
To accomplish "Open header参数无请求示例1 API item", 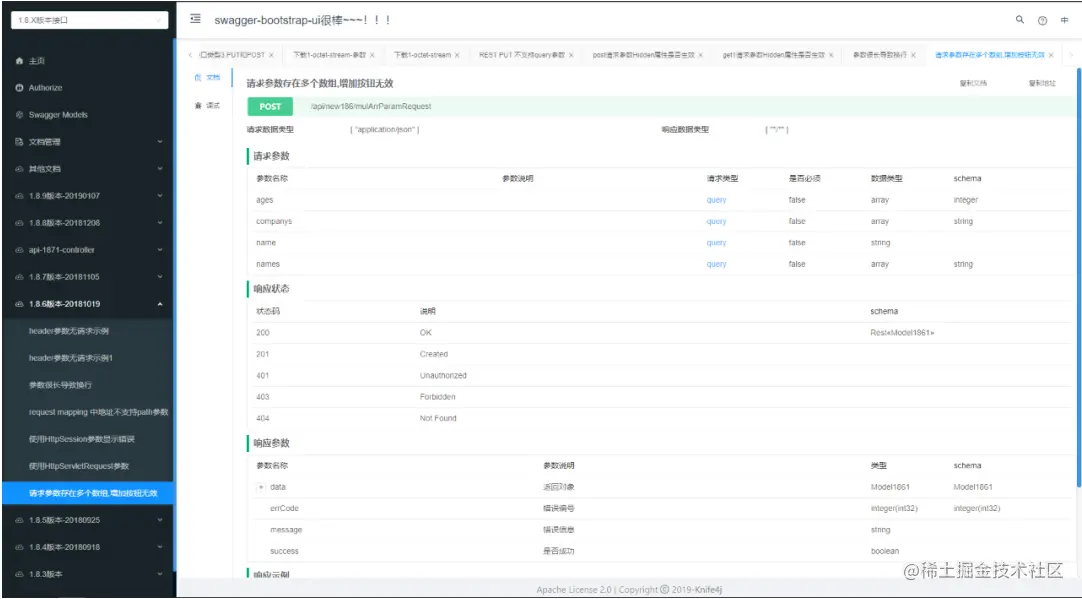I will tap(71, 357).
